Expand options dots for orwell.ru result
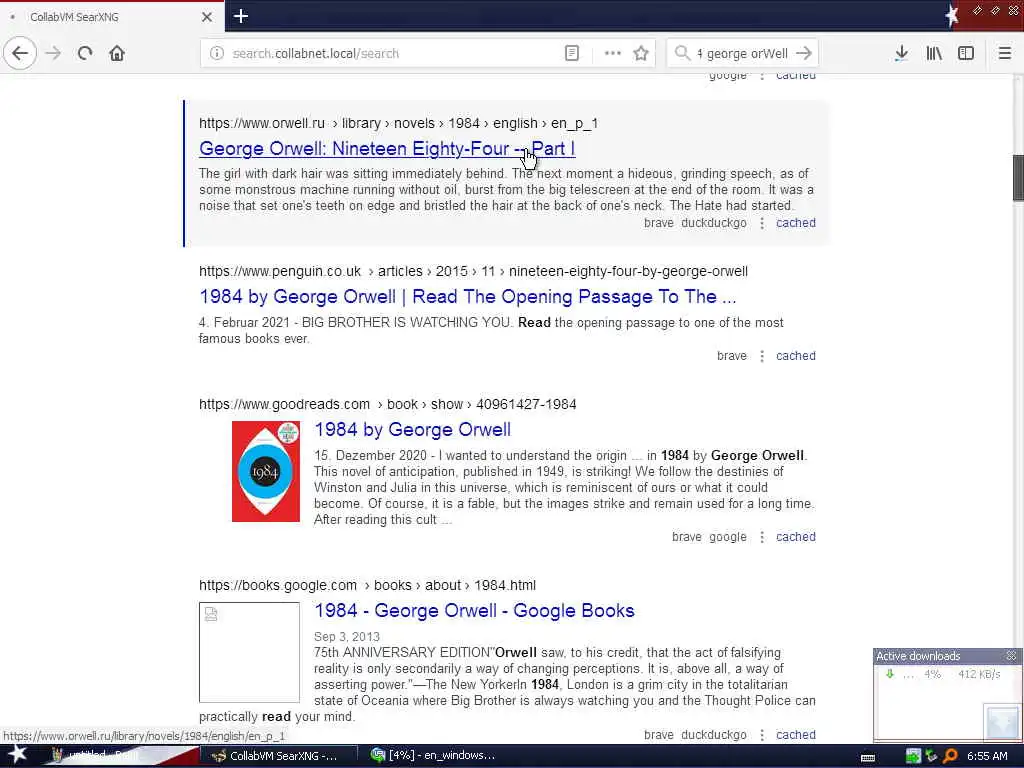This screenshot has width=1024, height=768. [761, 223]
